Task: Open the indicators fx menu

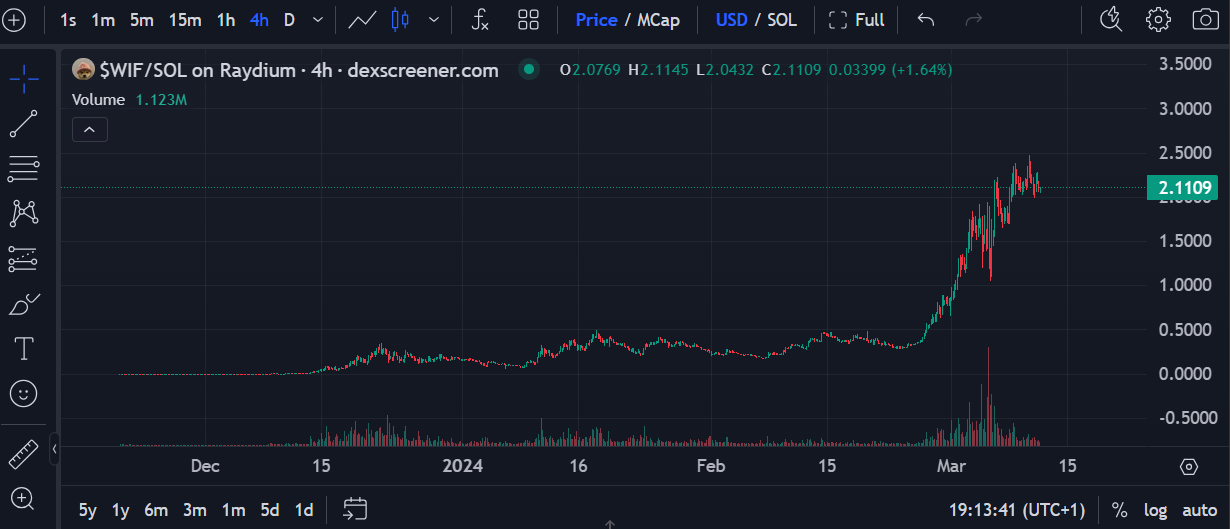Action: (x=480, y=19)
